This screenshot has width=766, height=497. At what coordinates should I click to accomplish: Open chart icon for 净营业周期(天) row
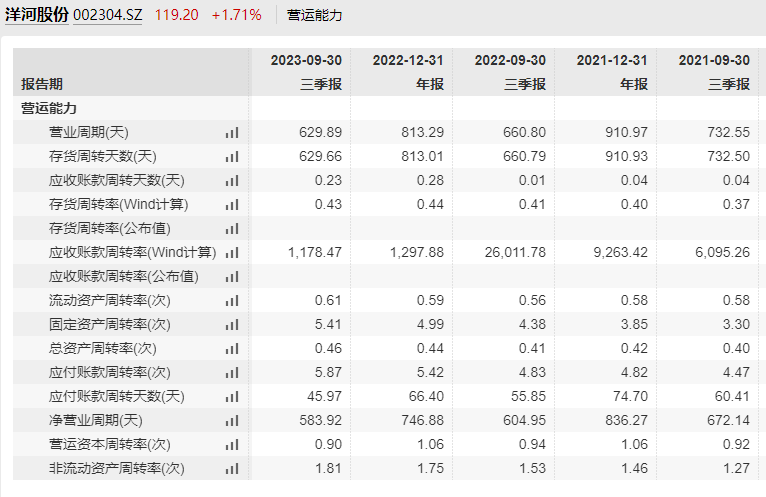[x=232, y=420]
